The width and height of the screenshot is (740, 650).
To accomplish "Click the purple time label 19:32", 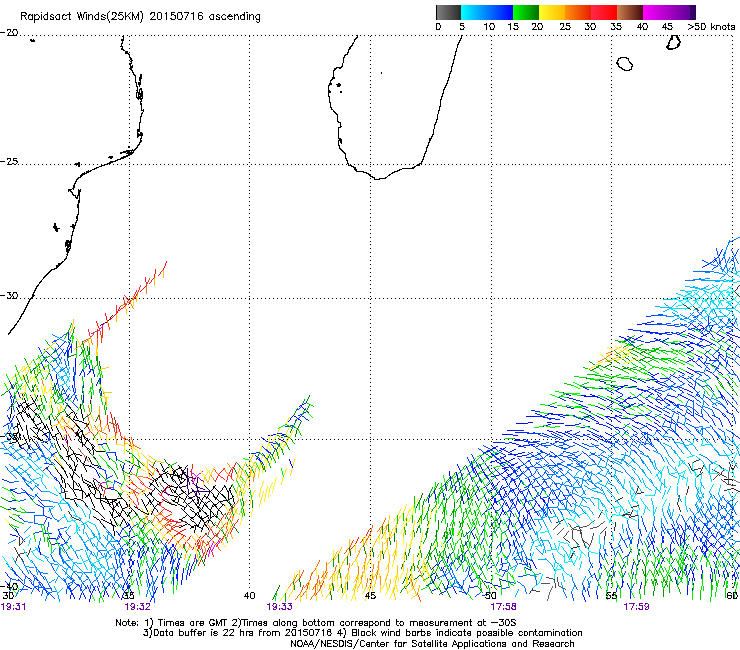I will [137, 607].
